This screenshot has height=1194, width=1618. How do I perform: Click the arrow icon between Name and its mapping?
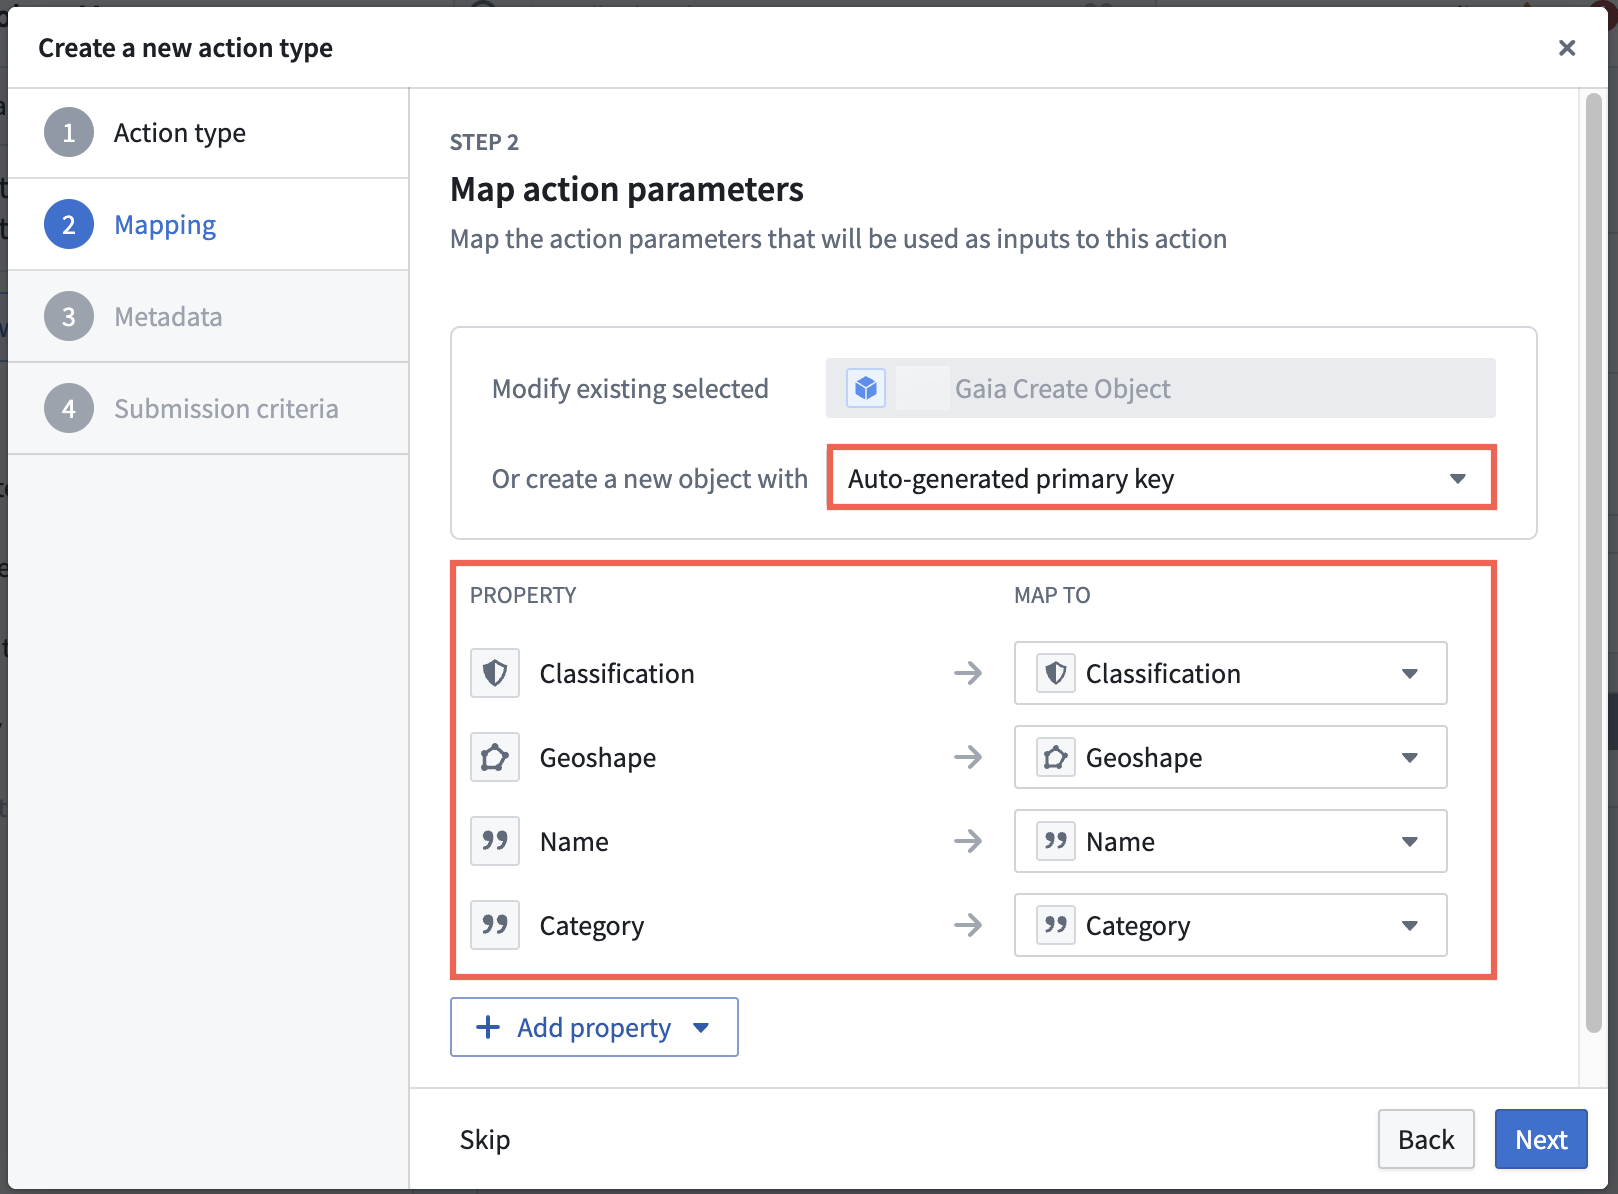coord(967,841)
